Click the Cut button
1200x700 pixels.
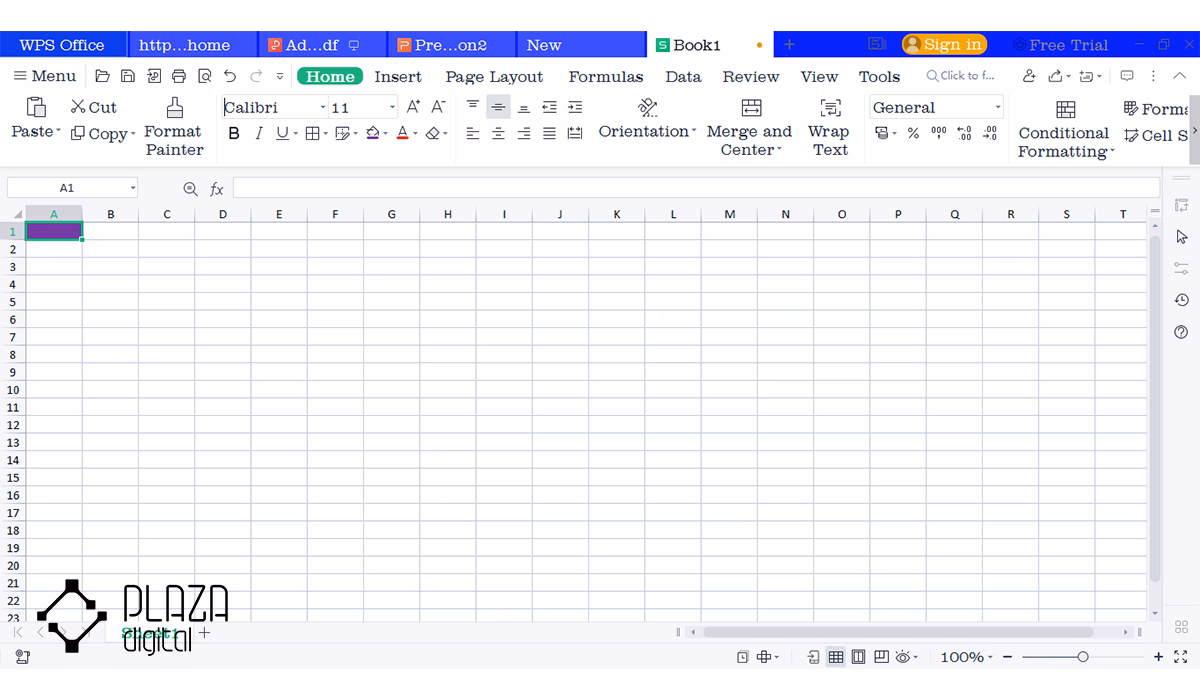pos(93,107)
